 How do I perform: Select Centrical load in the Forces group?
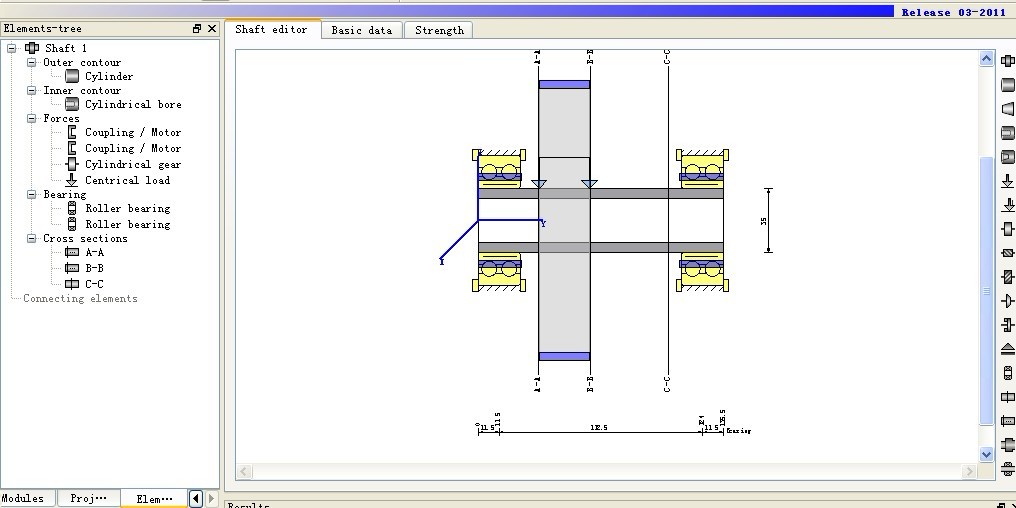128,181
